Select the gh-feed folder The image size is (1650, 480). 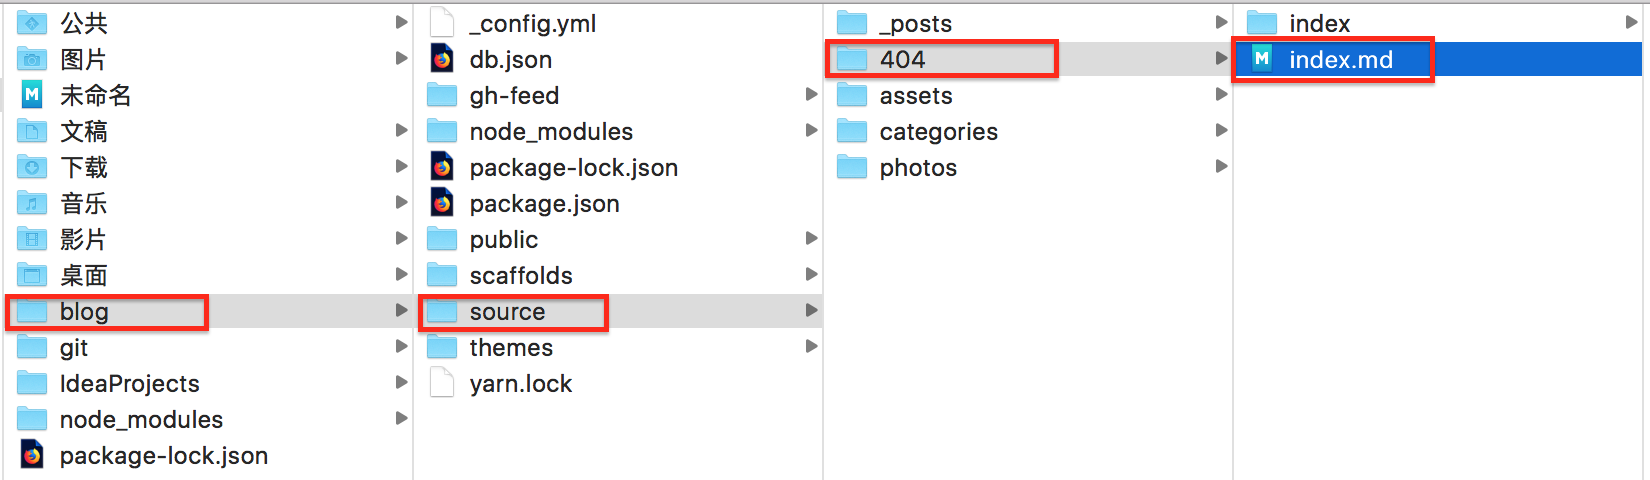click(514, 95)
